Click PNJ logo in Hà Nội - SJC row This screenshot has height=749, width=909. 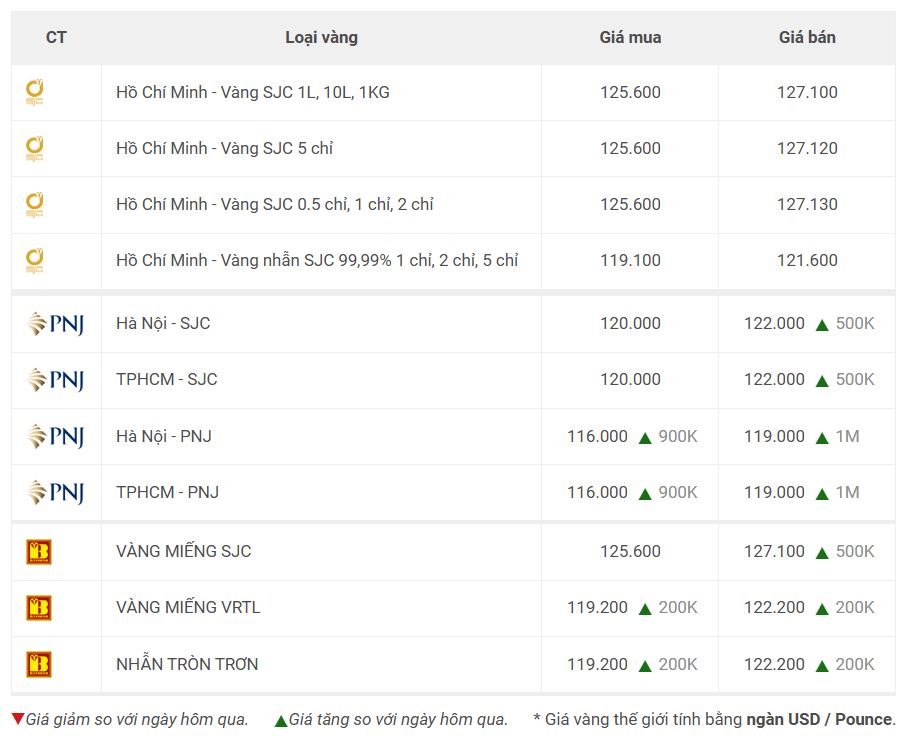tap(56, 323)
